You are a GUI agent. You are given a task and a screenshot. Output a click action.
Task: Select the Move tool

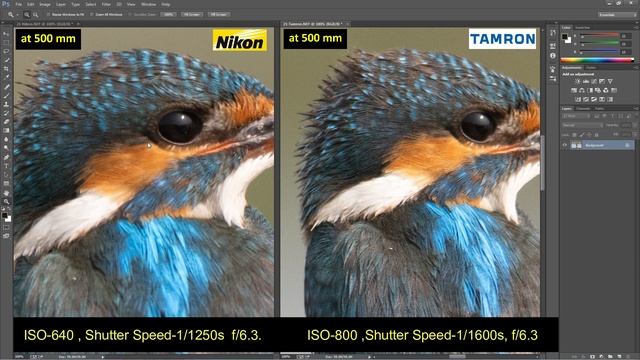point(6,33)
